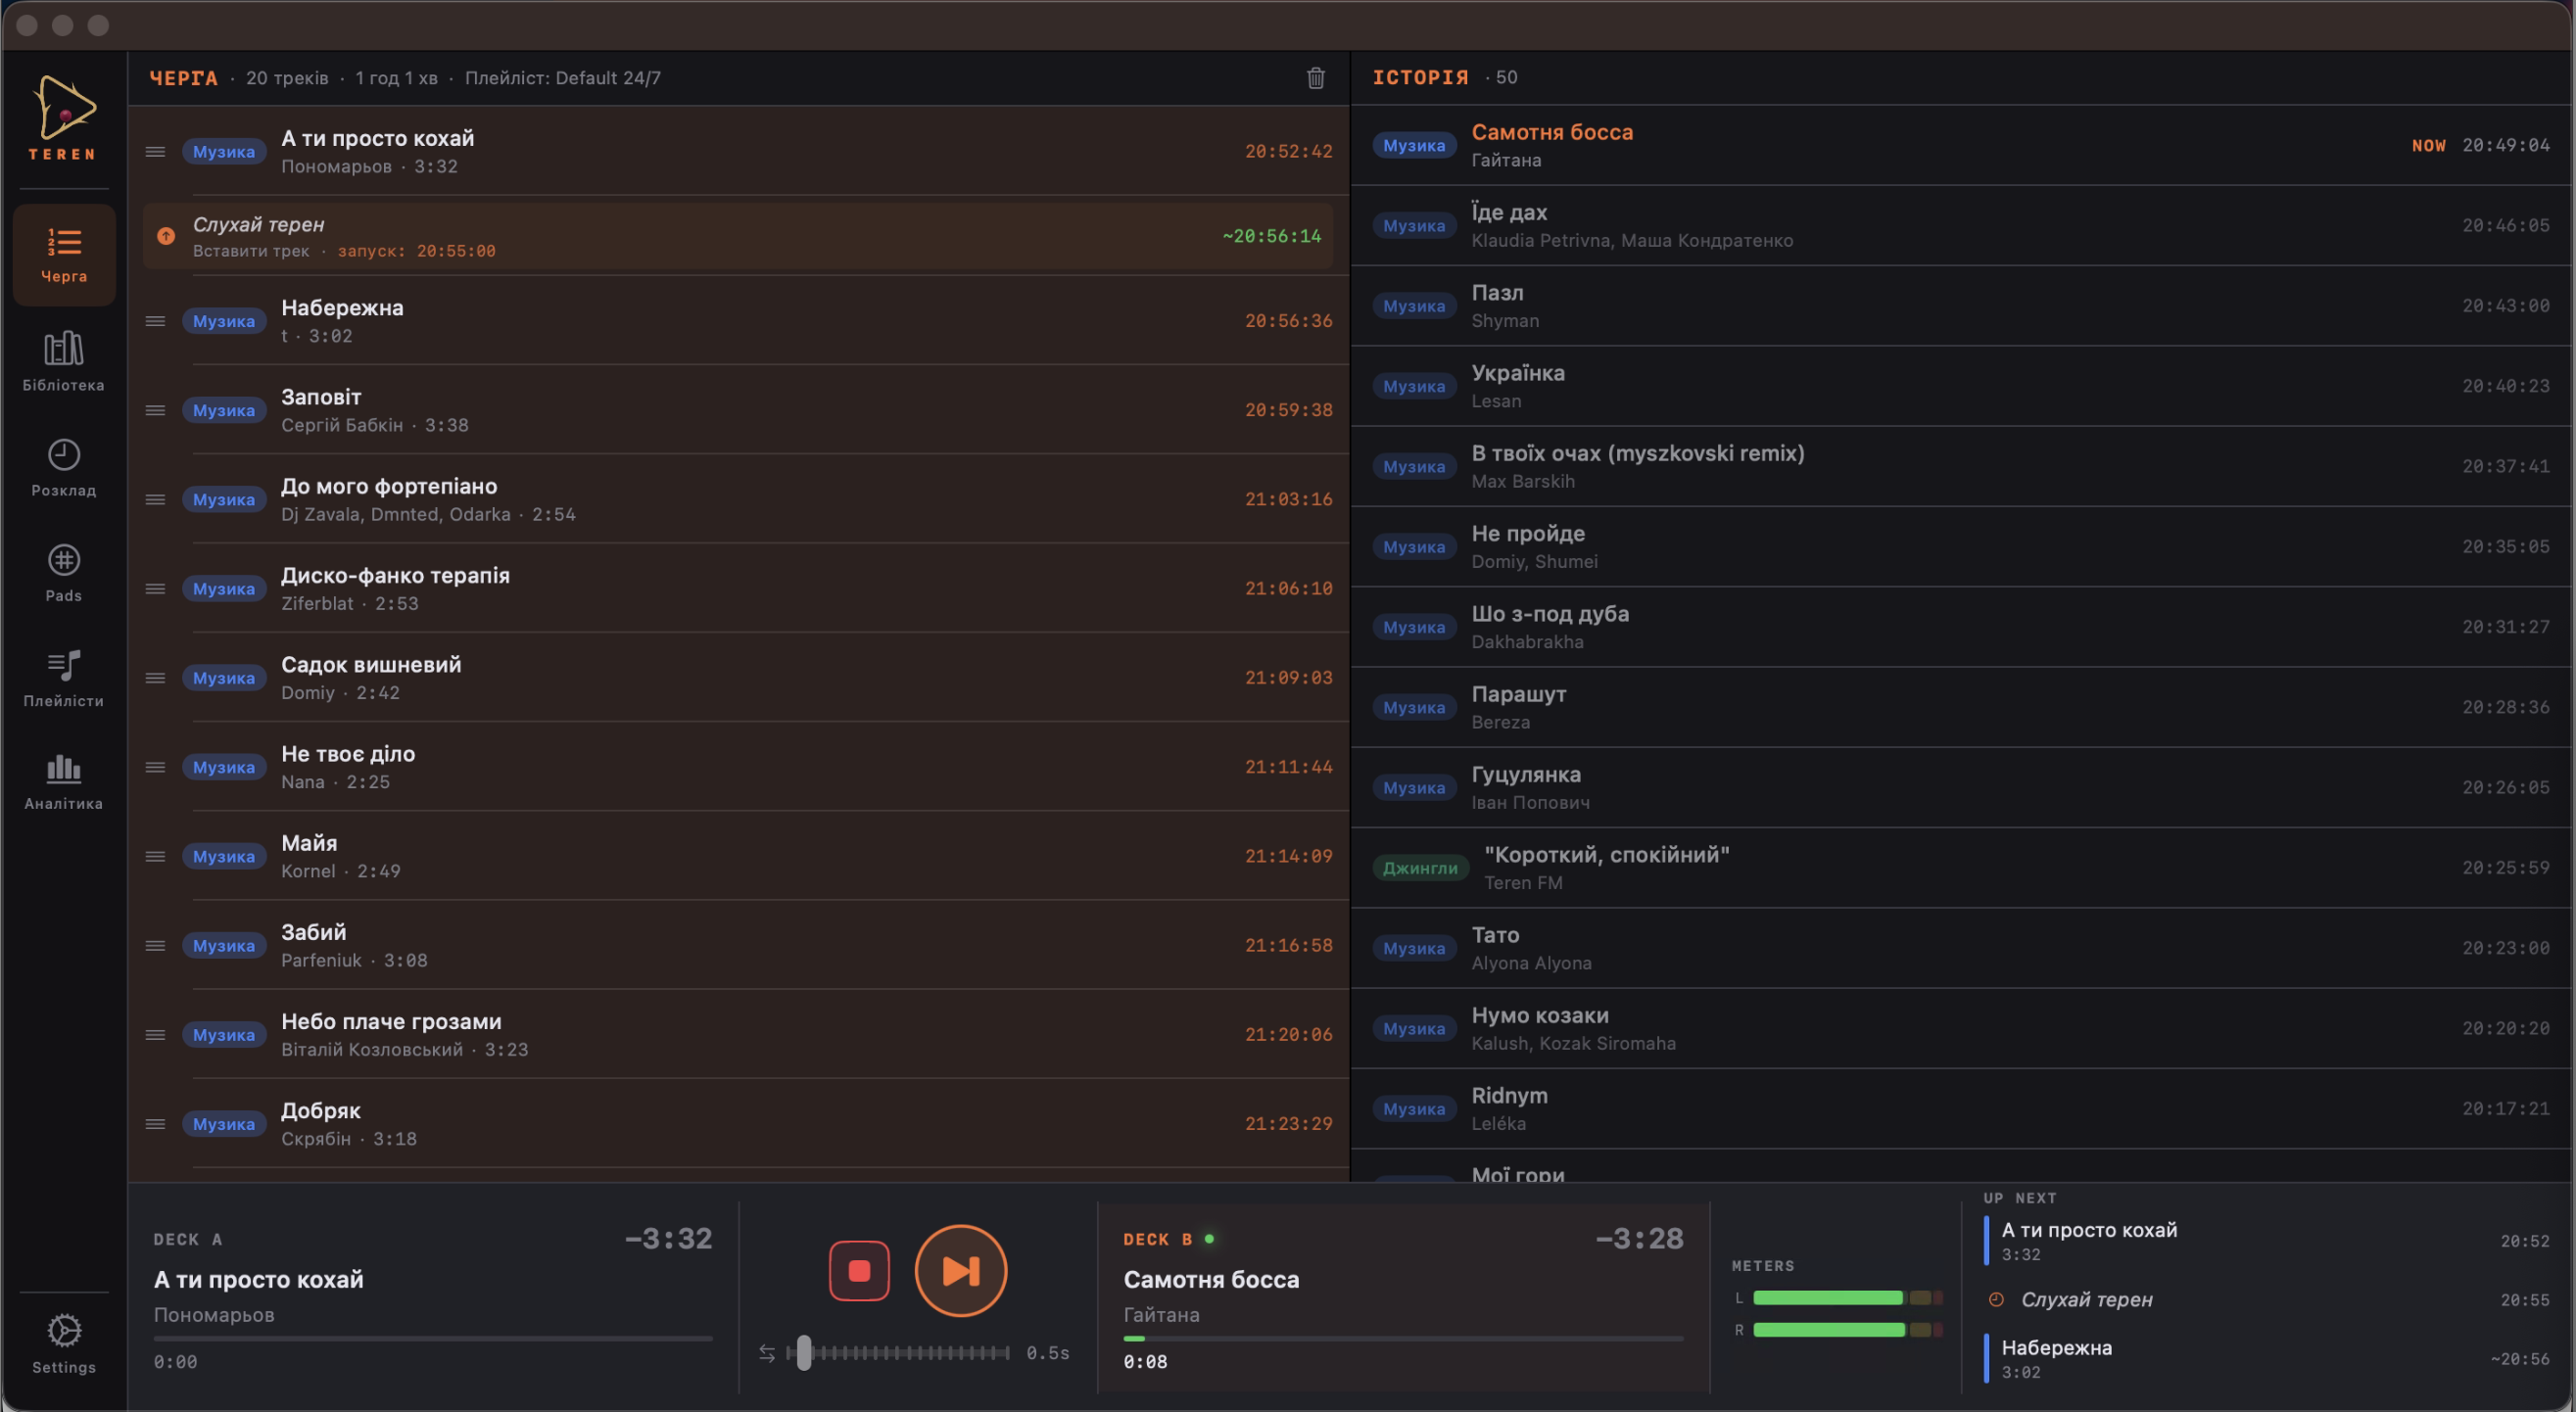The image size is (2576, 1412).
Task: Skip to next track with orange button
Action: pyautogui.click(x=960, y=1270)
